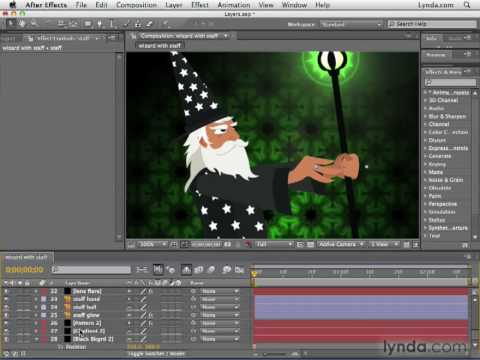Select the Rectangle mask tool
The height and width of the screenshot is (360, 480).
click(87, 24)
